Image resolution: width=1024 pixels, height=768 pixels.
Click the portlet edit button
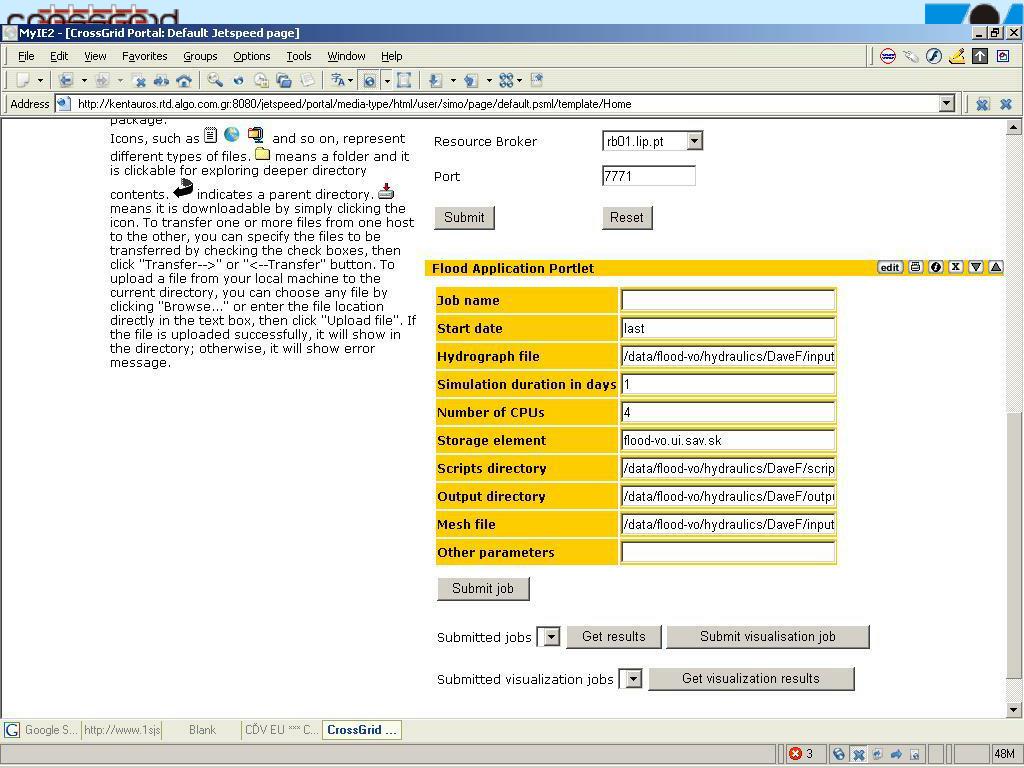889,266
